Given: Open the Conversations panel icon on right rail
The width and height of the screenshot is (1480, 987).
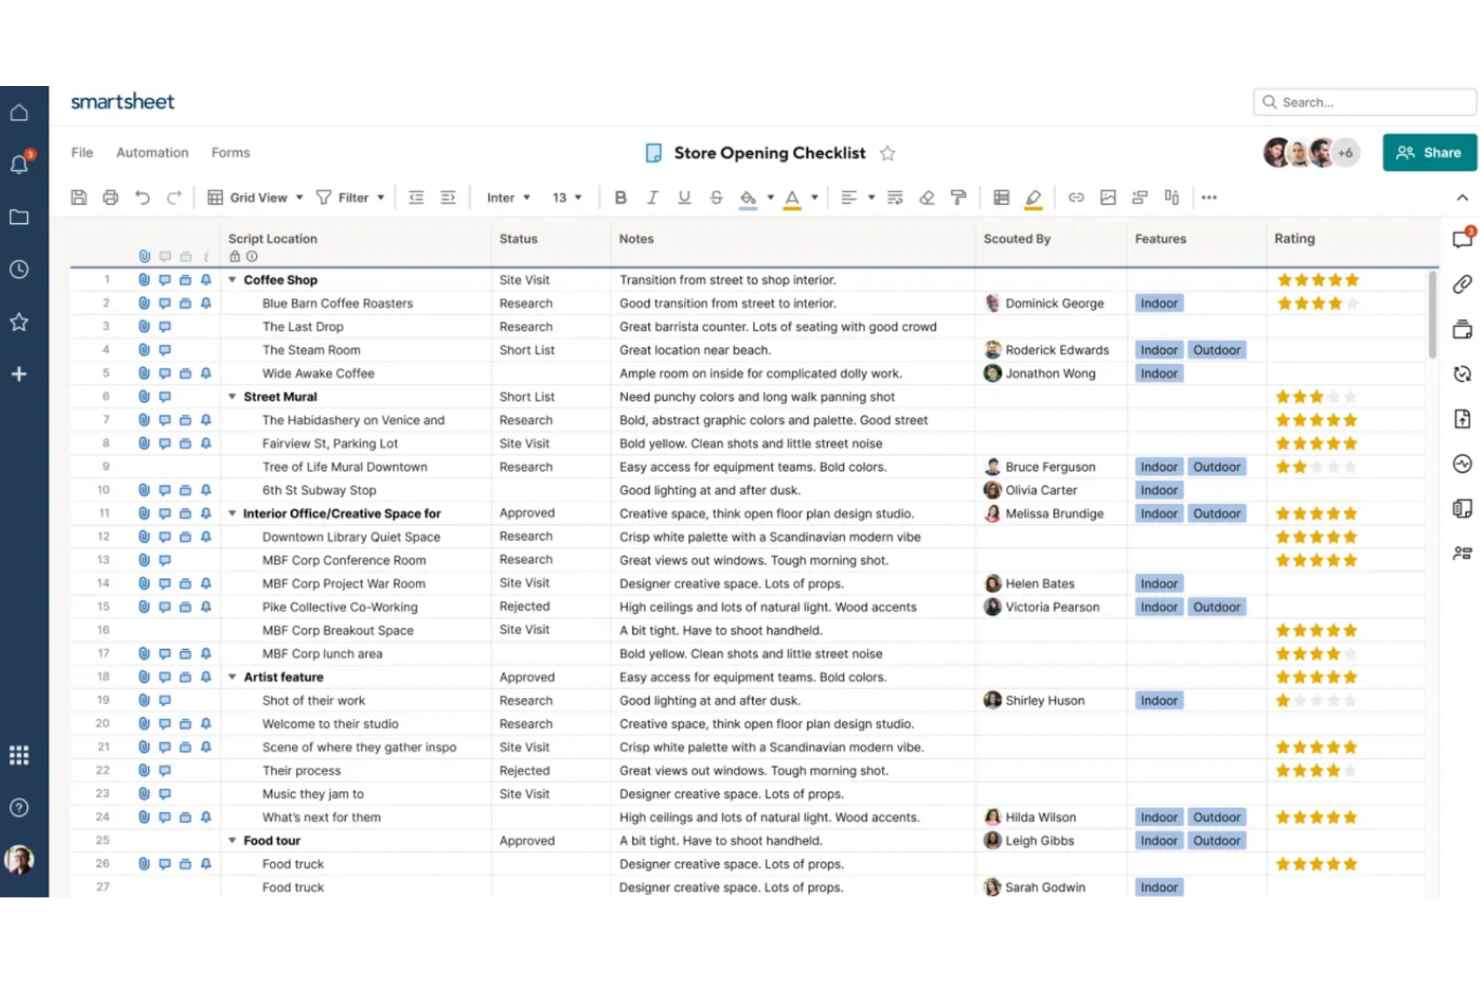Looking at the screenshot, I should coord(1463,238).
